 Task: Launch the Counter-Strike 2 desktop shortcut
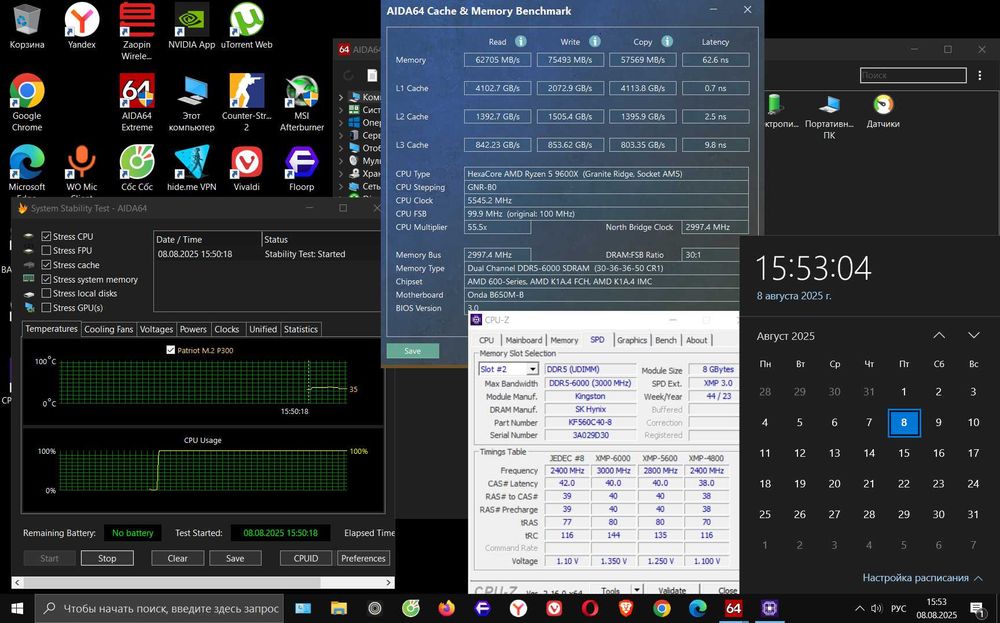point(246,103)
